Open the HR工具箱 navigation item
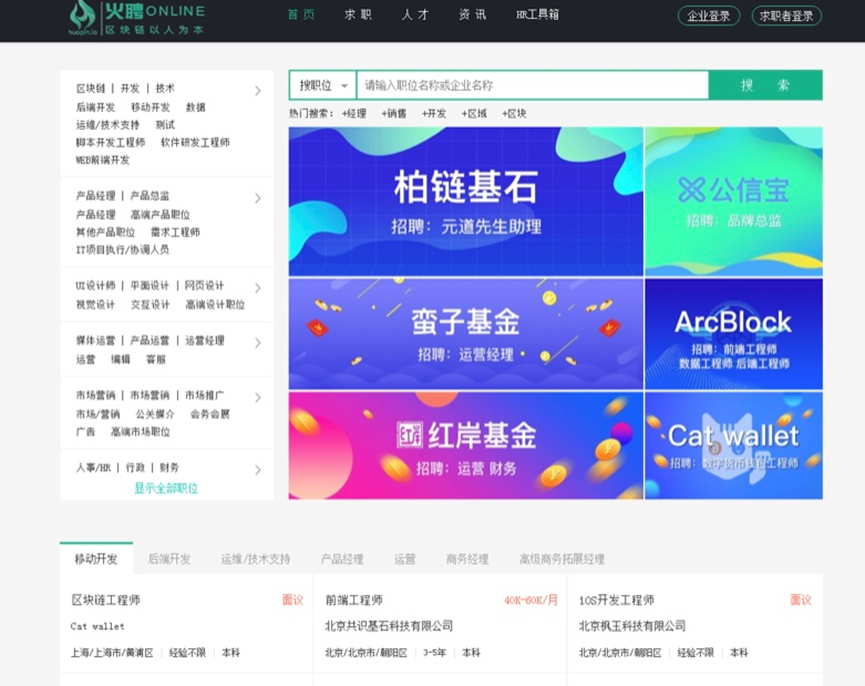 pyautogui.click(x=537, y=15)
